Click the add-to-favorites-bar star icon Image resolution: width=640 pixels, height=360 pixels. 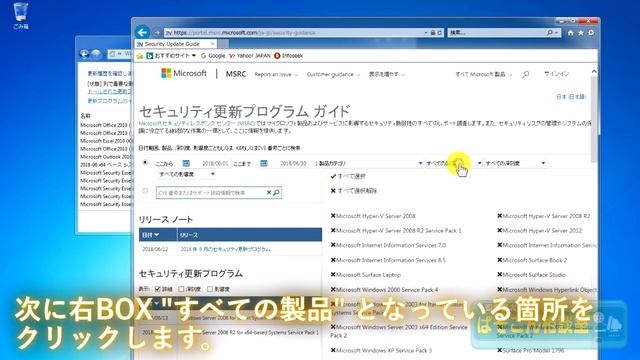pyautogui.click(x=140, y=56)
